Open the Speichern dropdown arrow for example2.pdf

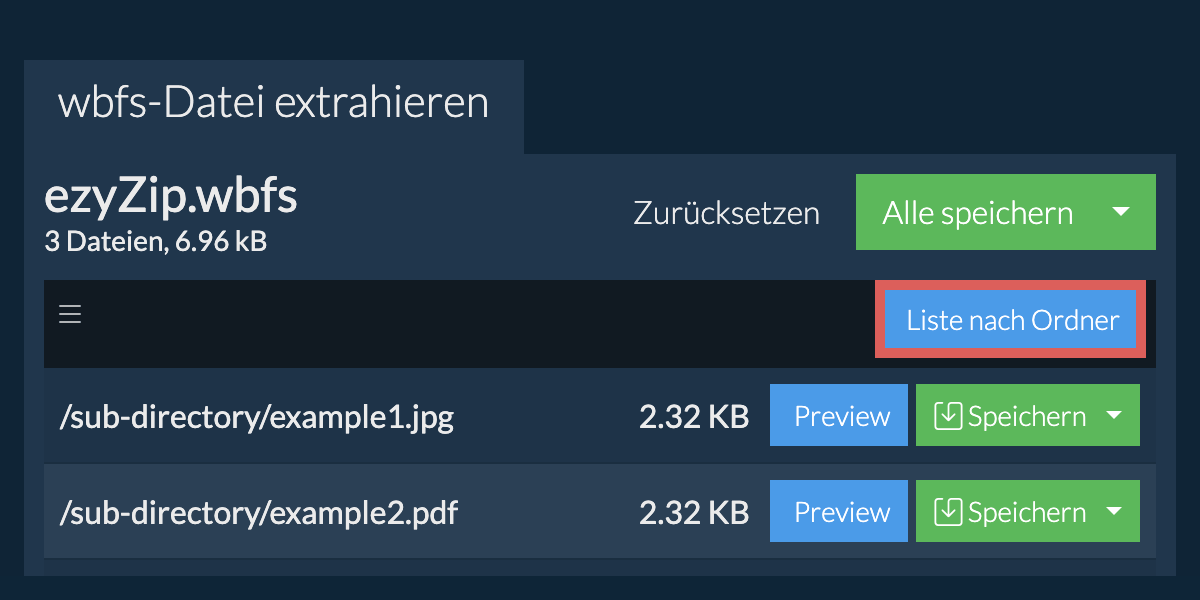(1115, 512)
